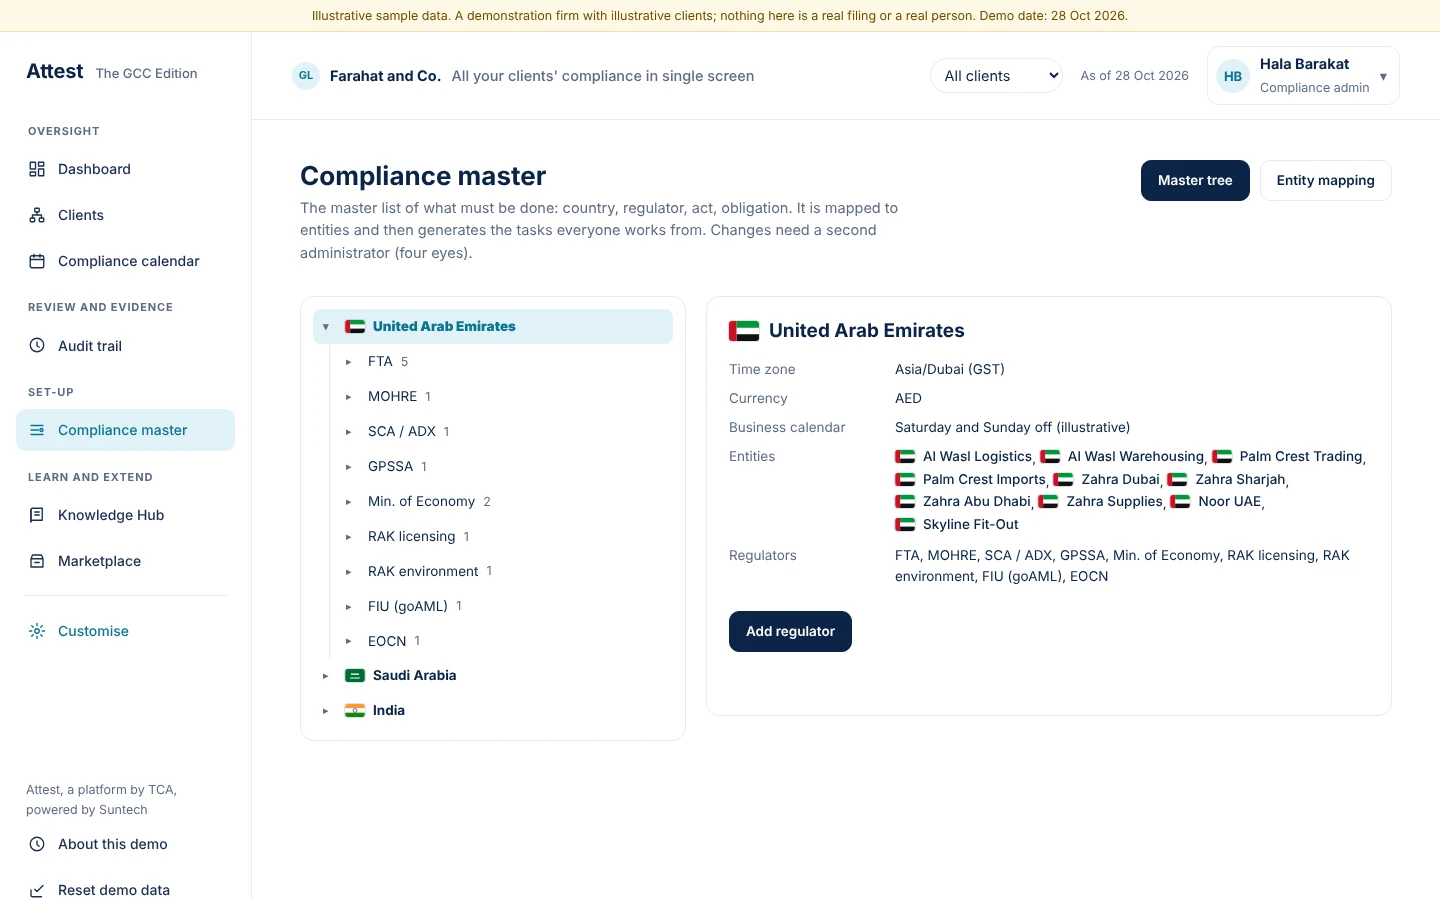Image resolution: width=1440 pixels, height=900 pixels.
Task: Open the All clients dropdown
Action: [x=996, y=76]
